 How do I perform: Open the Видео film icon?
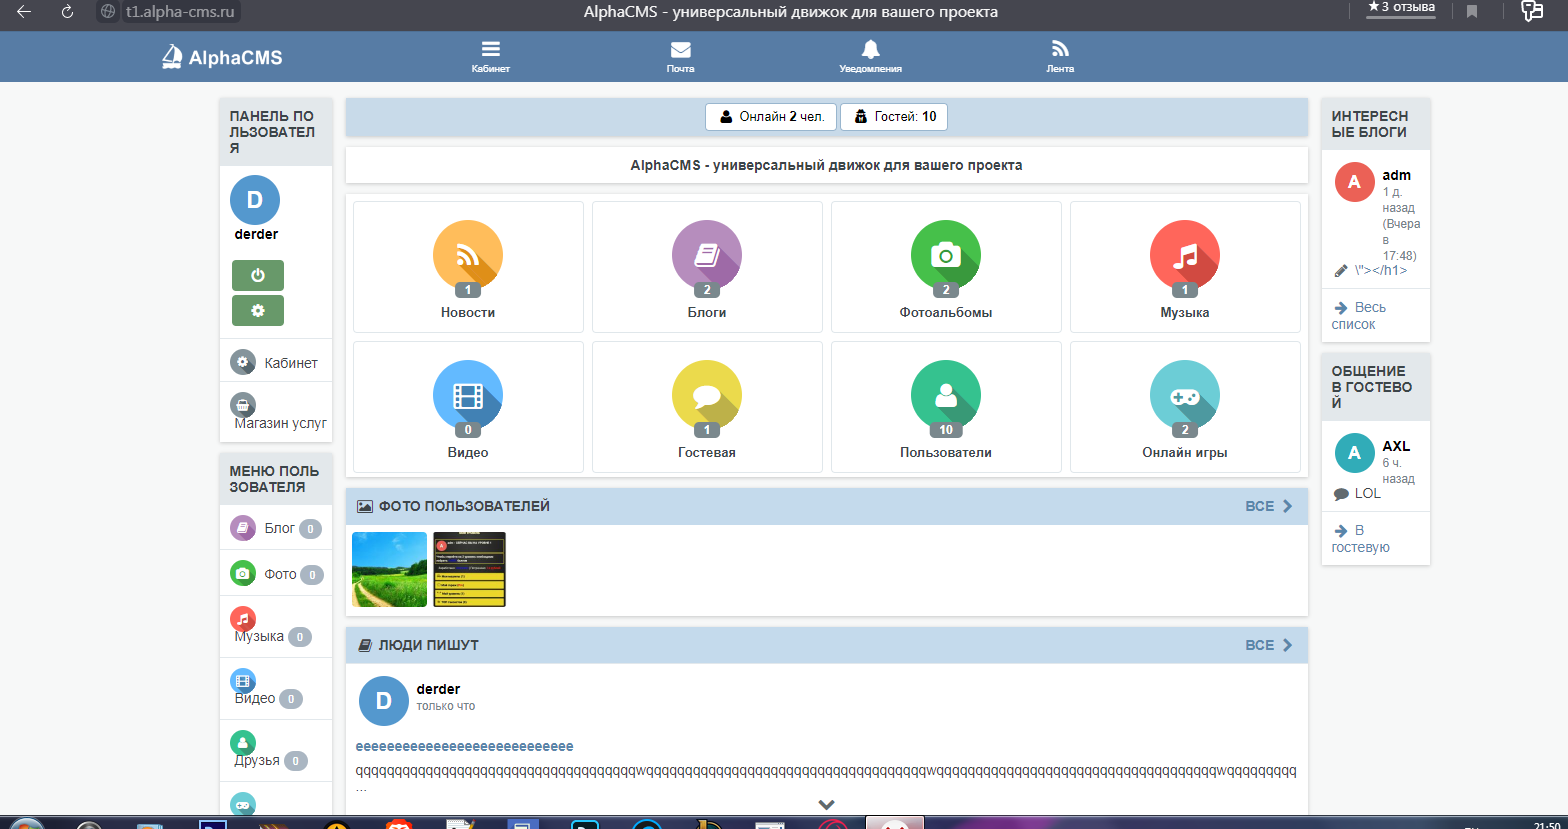pos(467,395)
